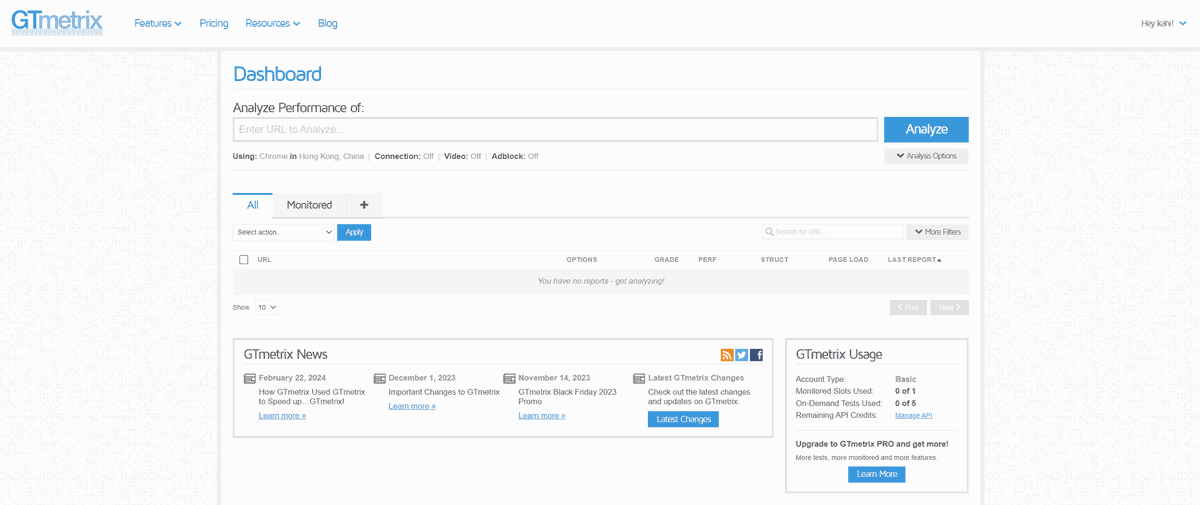Click How GTmetrix Used GTmetrix headline
The height and width of the screenshot is (505, 1200).
click(312, 397)
